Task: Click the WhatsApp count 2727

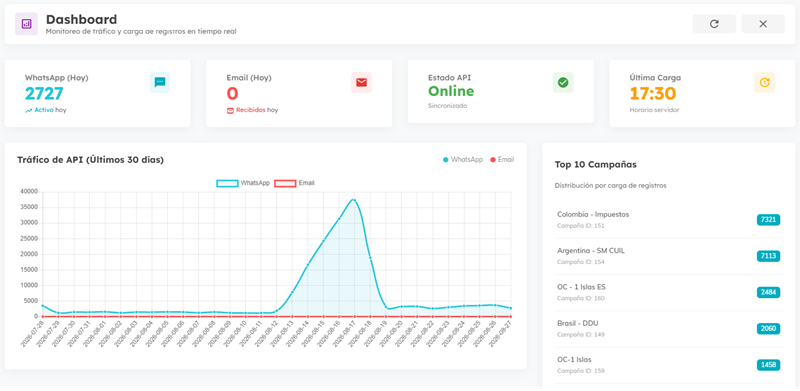Action: (x=44, y=93)
